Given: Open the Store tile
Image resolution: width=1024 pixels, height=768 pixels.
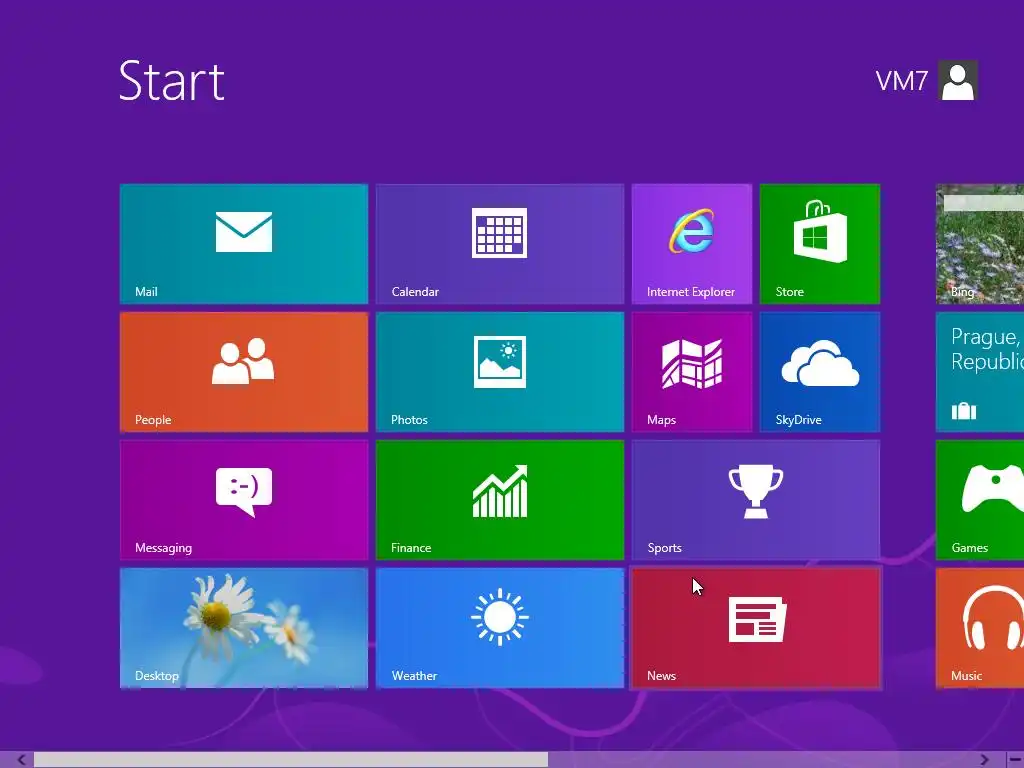Looking at the screenshot, I should (820, 244).
